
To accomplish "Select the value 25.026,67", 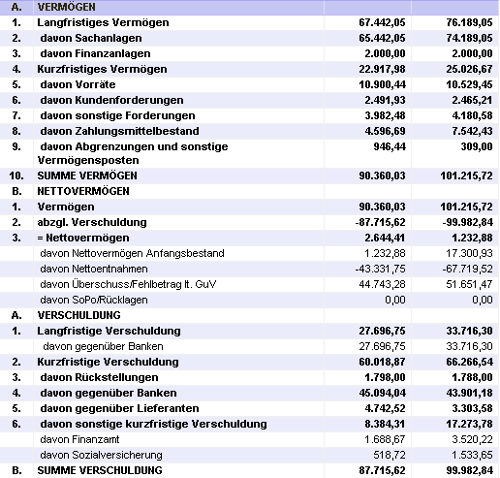I will click(x=469, y=69).
